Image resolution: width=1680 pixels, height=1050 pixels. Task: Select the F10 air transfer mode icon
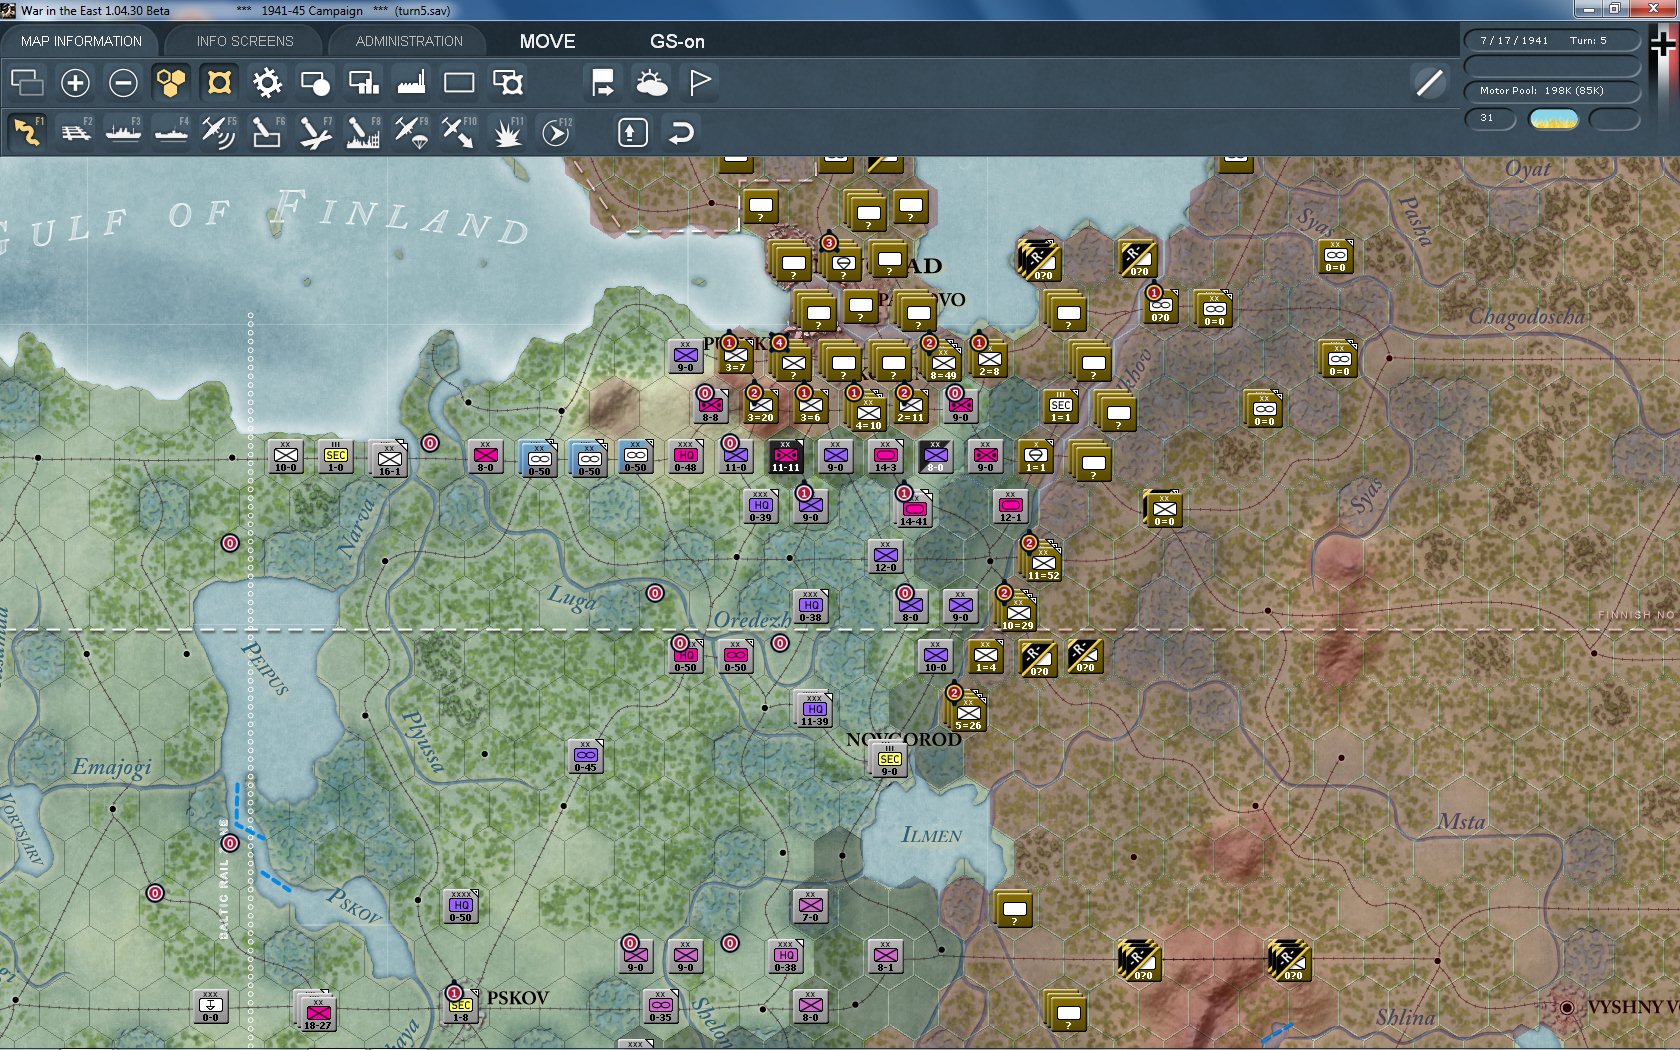tap(459, 132)
